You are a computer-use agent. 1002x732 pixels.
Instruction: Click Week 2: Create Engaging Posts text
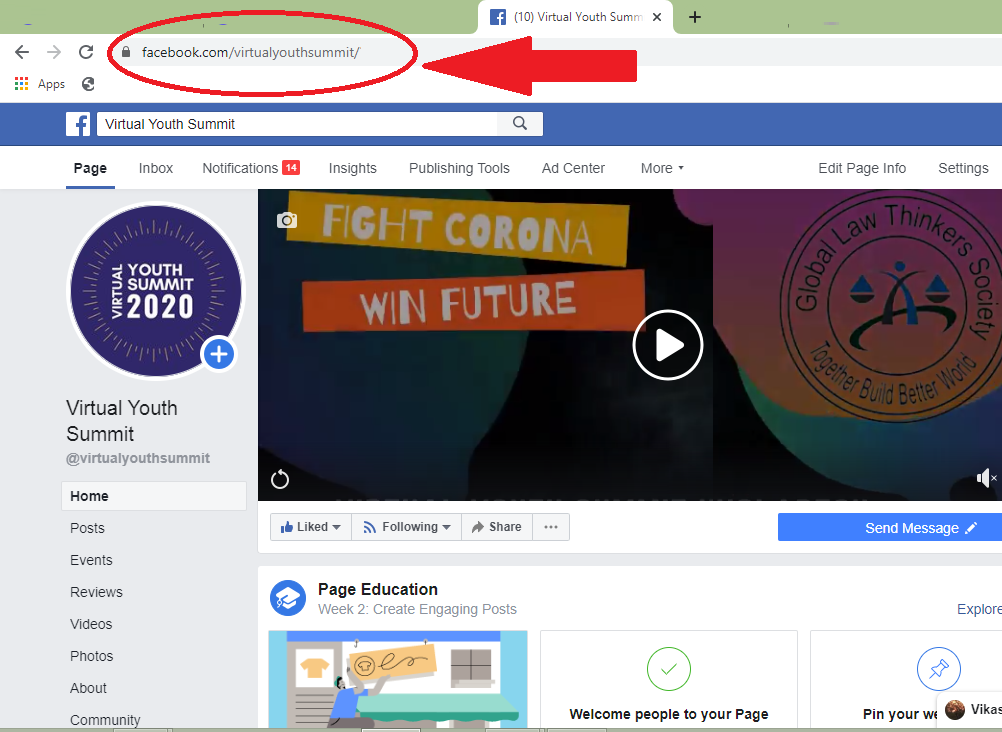417,609
